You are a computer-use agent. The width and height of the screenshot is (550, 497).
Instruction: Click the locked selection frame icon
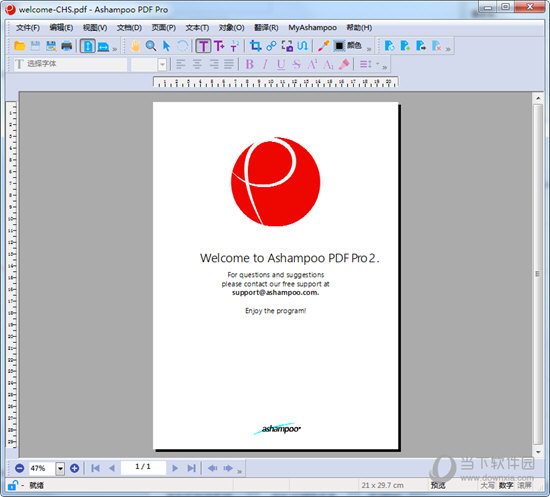tap(287, 46)
